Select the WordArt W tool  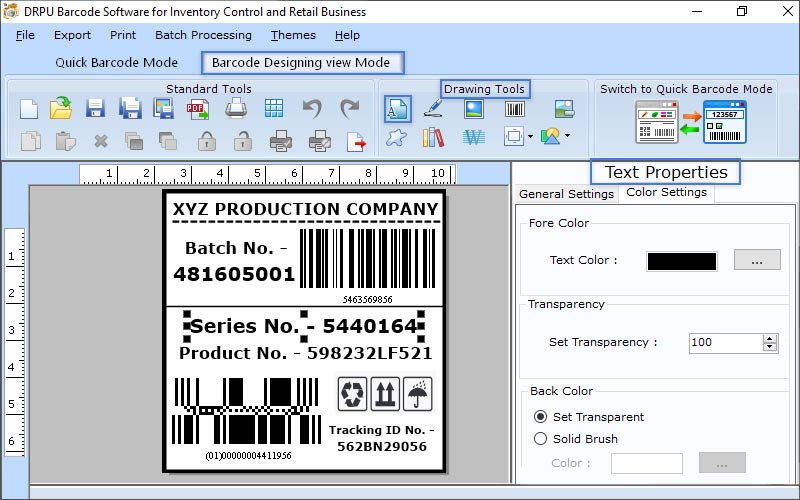click(x=473, y=137)
